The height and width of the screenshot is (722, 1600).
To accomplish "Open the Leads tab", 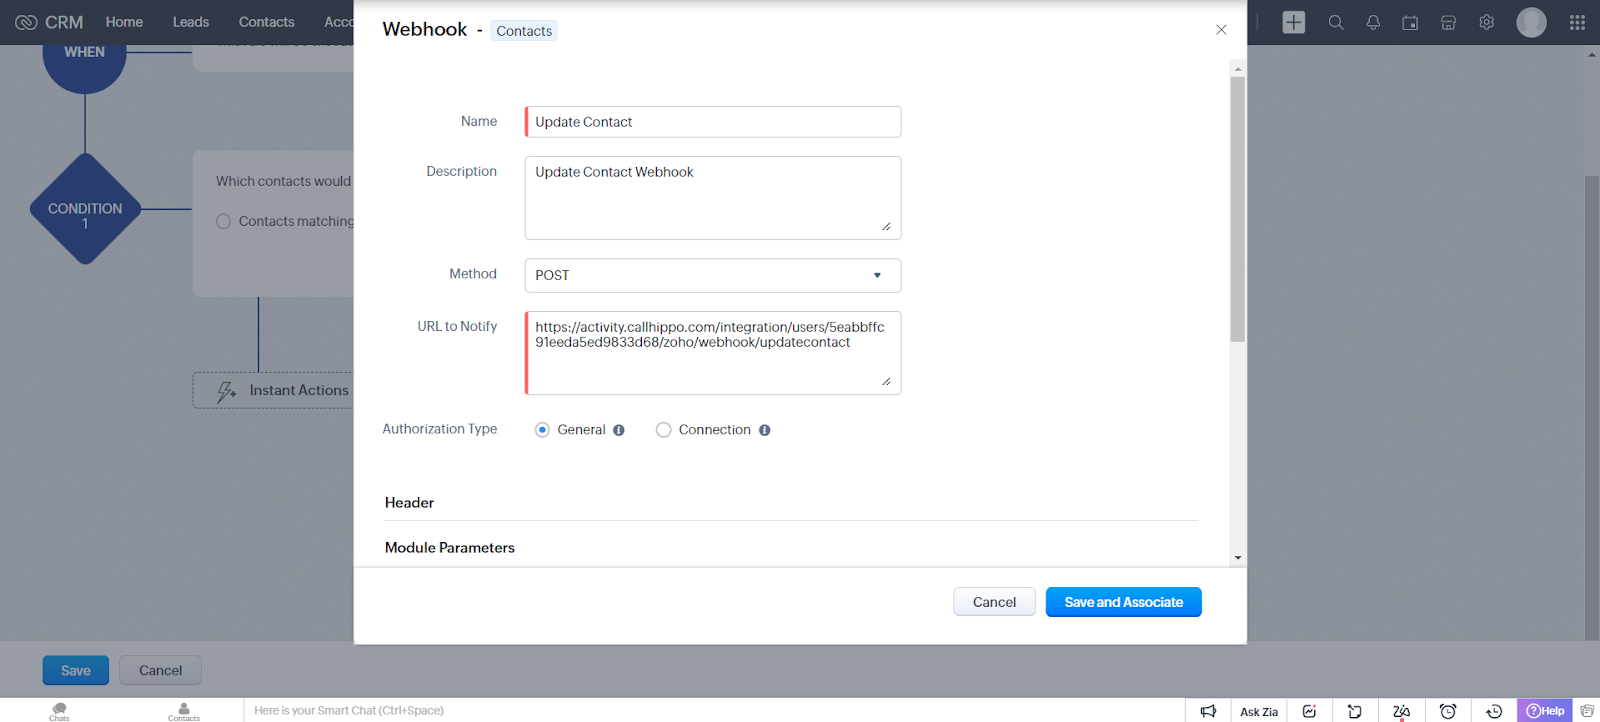I will 191,22.
